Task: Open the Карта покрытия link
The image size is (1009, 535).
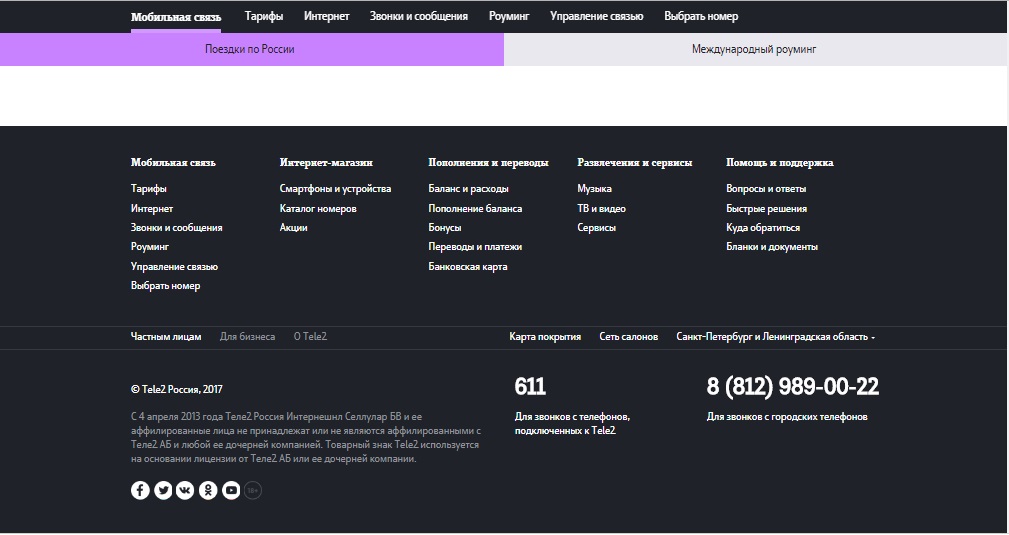Action: pos(545,337)
